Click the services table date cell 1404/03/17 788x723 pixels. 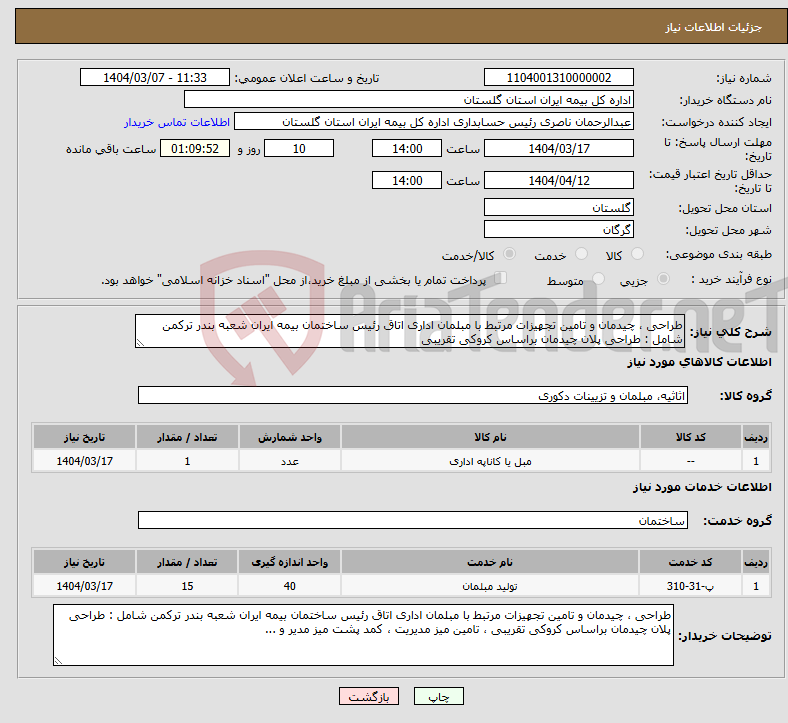84,586
